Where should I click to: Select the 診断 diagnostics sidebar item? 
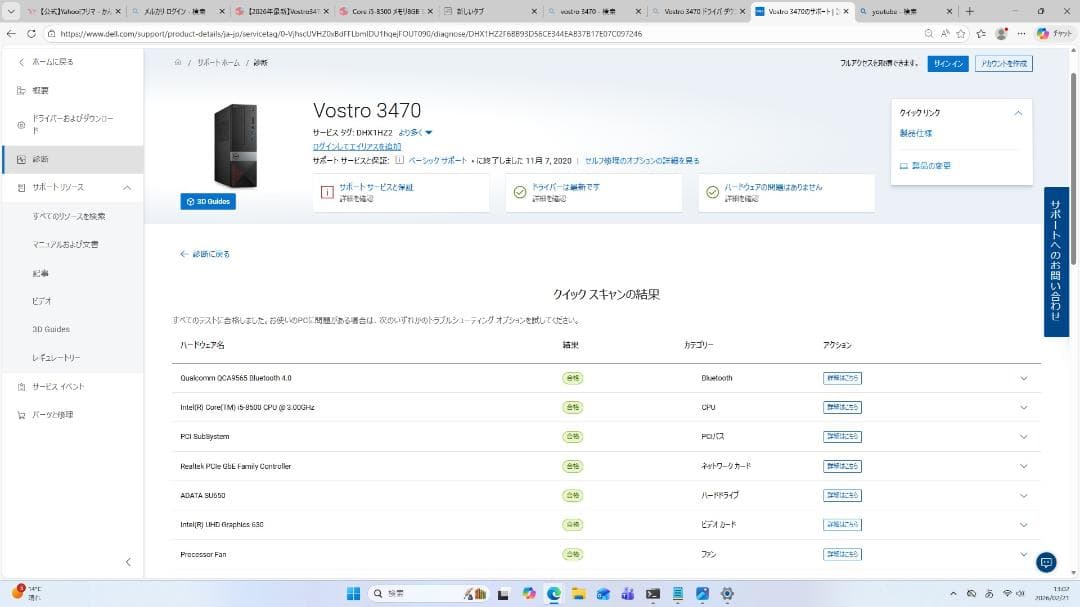(73, 159)
